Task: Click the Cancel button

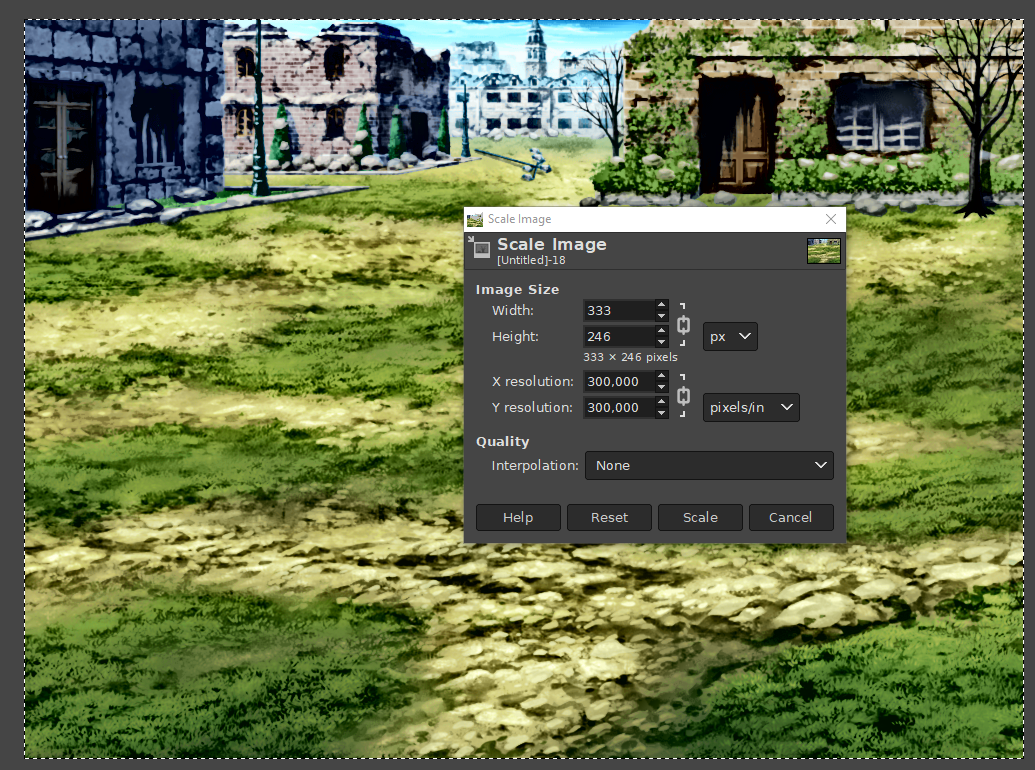Action: (791, 517)
